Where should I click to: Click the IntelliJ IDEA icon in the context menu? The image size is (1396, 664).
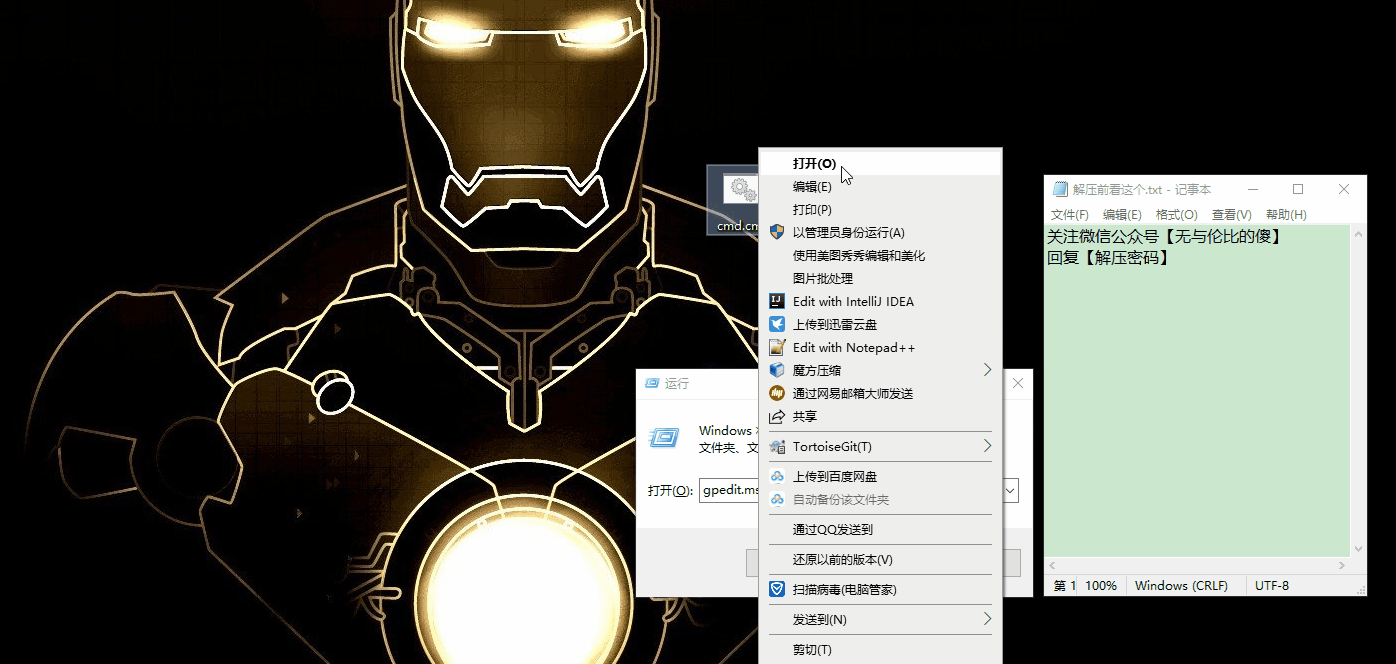click(x=777, y=301)
